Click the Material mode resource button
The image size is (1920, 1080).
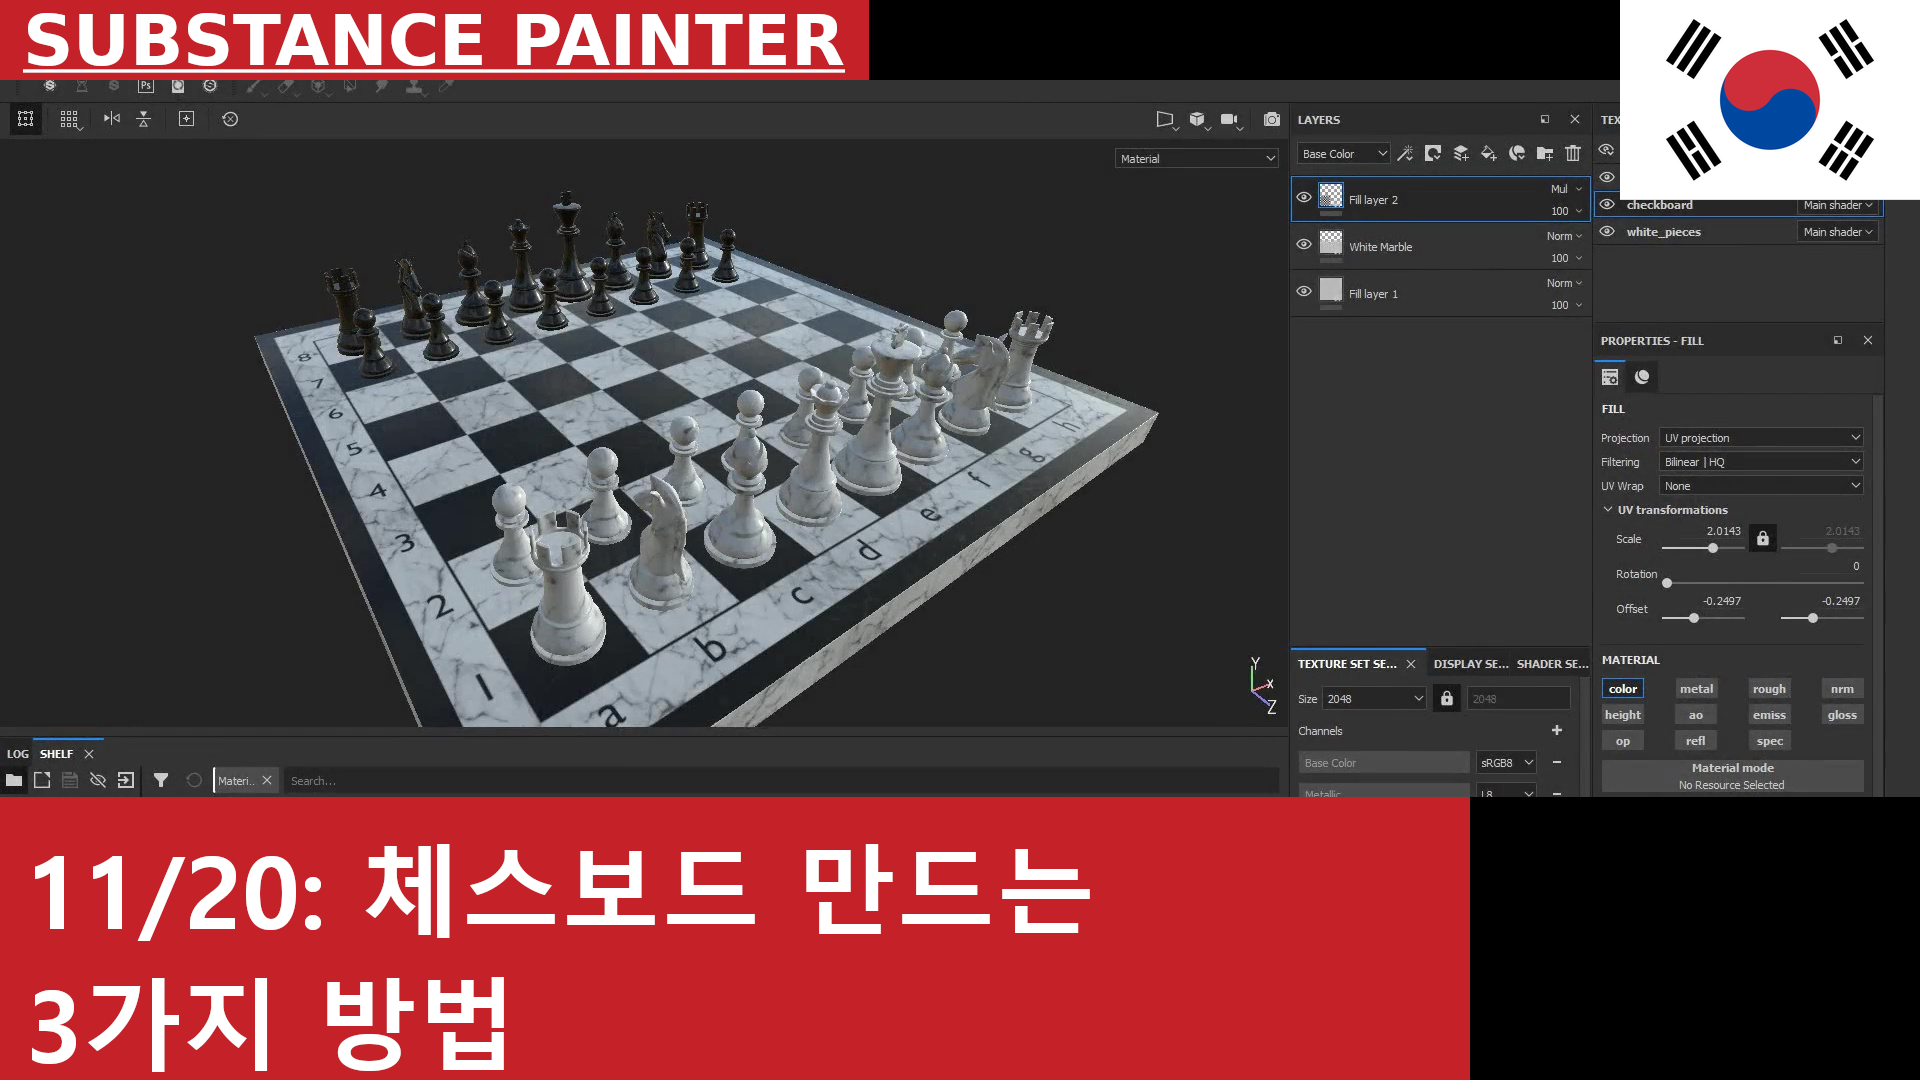(1732, 776)
